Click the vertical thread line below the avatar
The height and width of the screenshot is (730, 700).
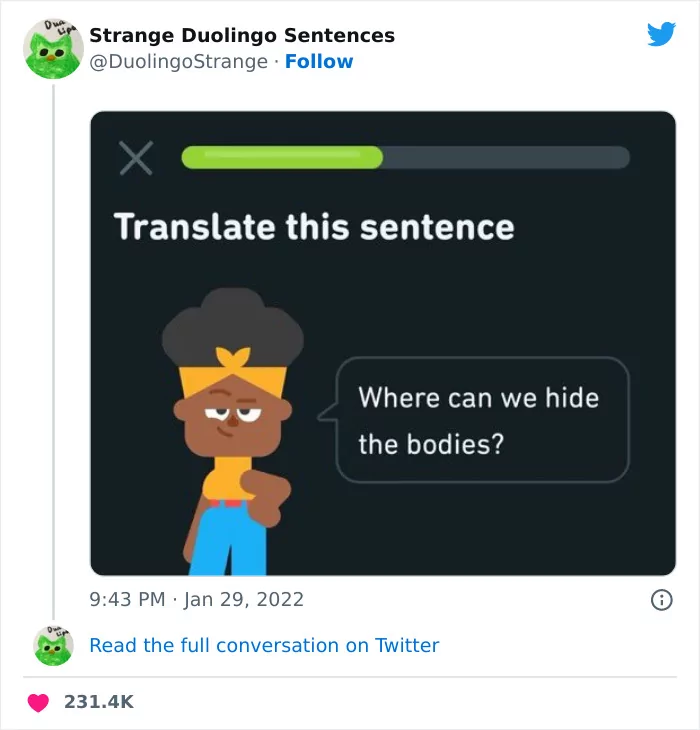[x=52, y=350]
